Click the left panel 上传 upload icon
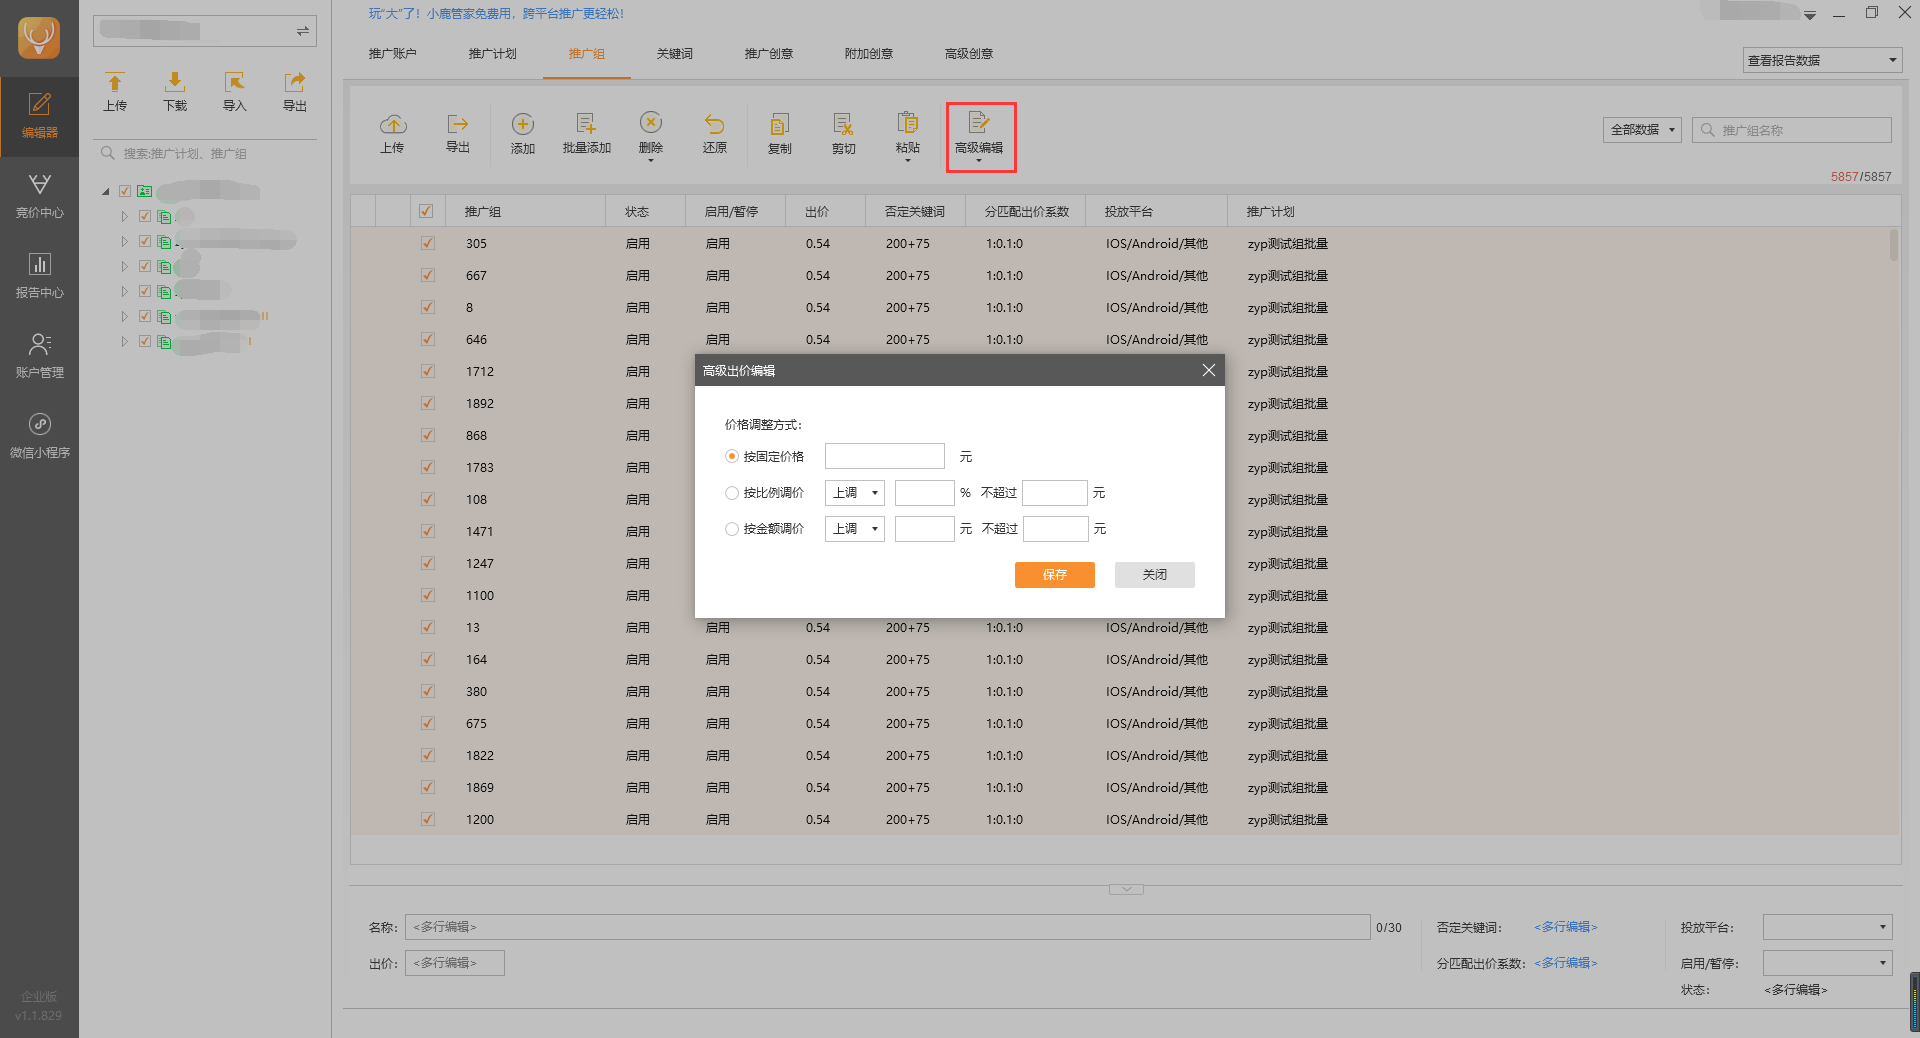 [x=115, y=82]
